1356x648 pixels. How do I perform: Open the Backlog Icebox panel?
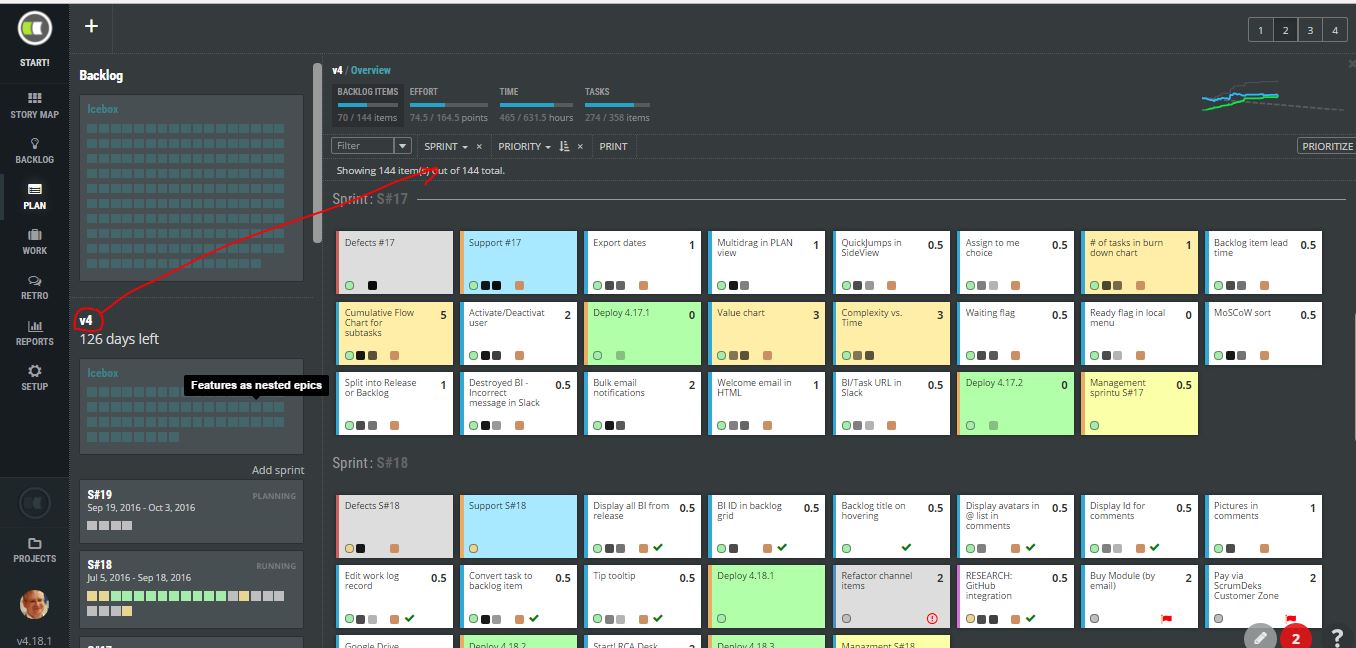[191, 189]
